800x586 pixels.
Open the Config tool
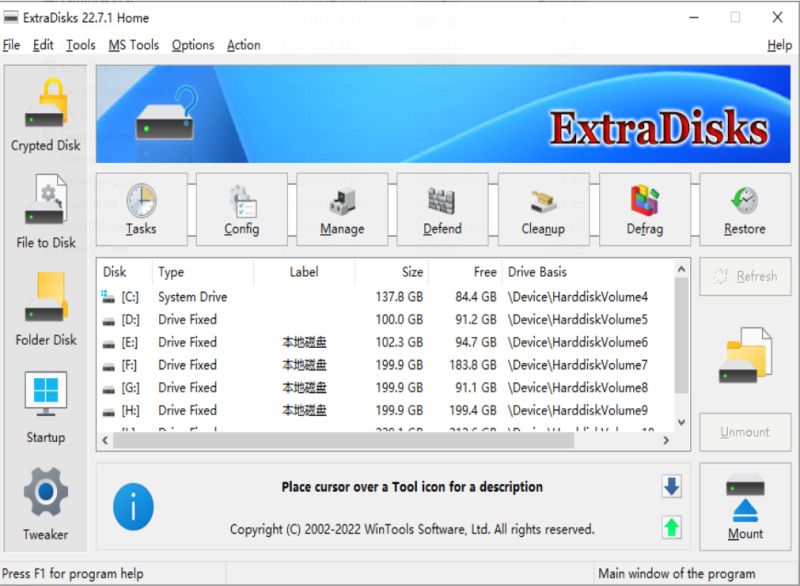(241, 209)
